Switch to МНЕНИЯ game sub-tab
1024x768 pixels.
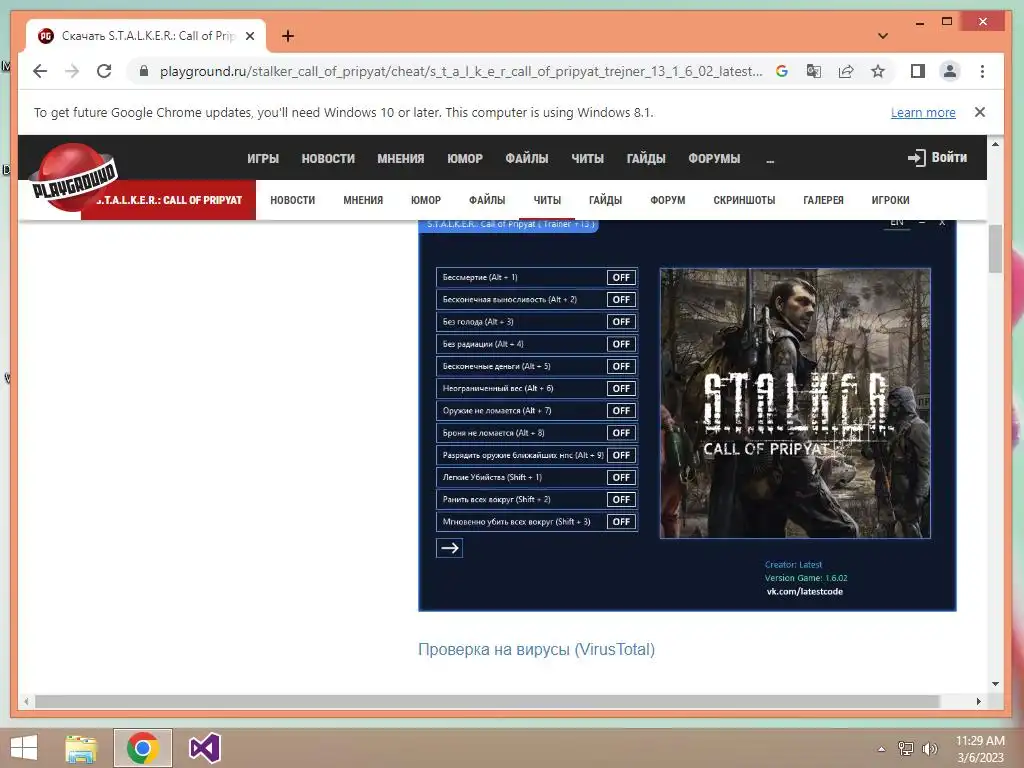[363, 200]
